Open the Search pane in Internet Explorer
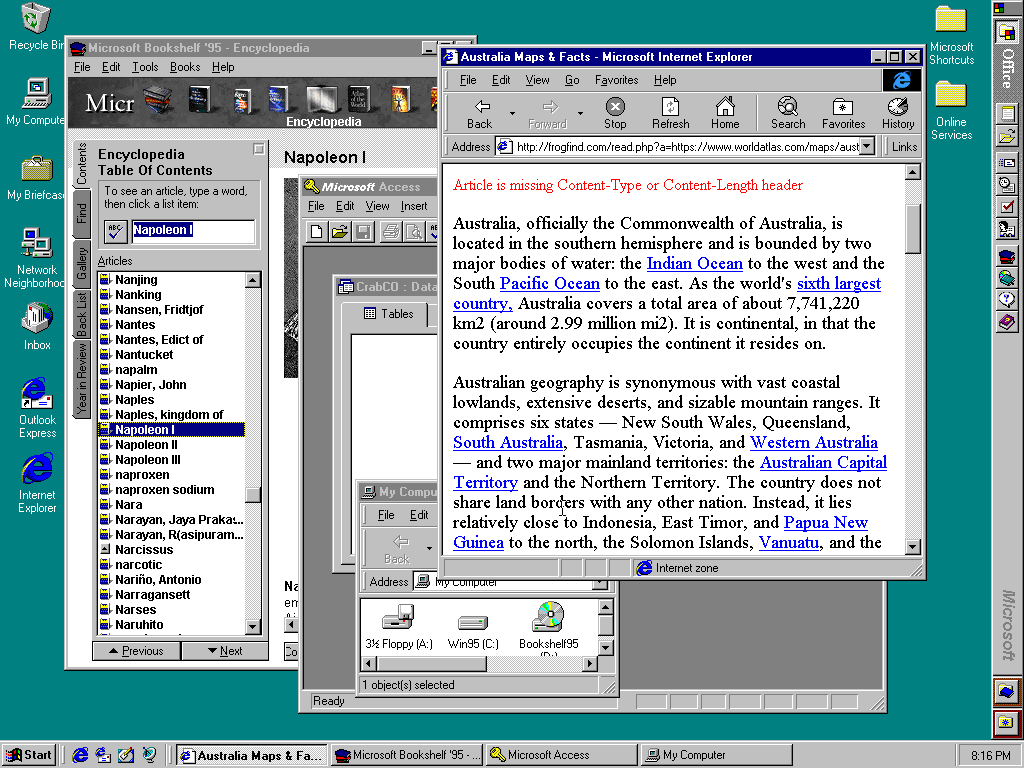This screenshot has width=1024, height=768. pyautogui.click(x=788, y=113)
